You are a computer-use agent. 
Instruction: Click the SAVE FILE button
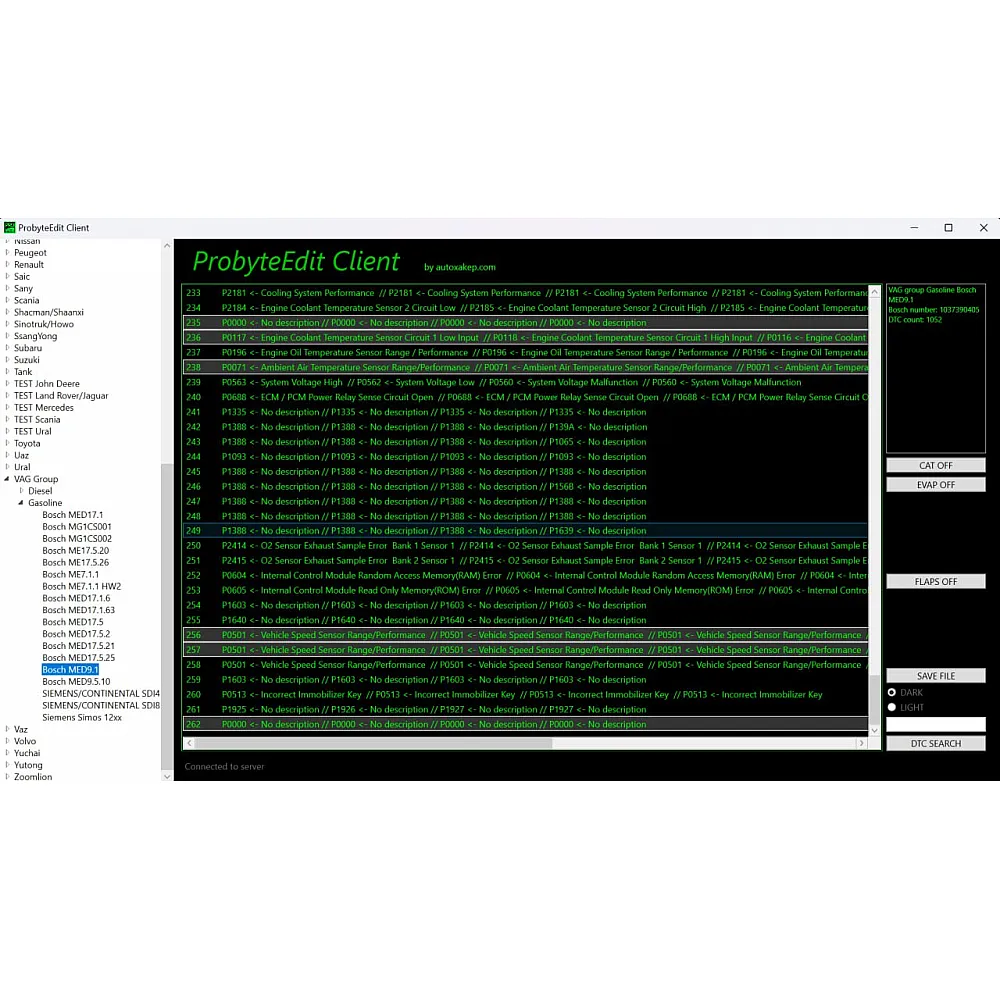(935, 676)
